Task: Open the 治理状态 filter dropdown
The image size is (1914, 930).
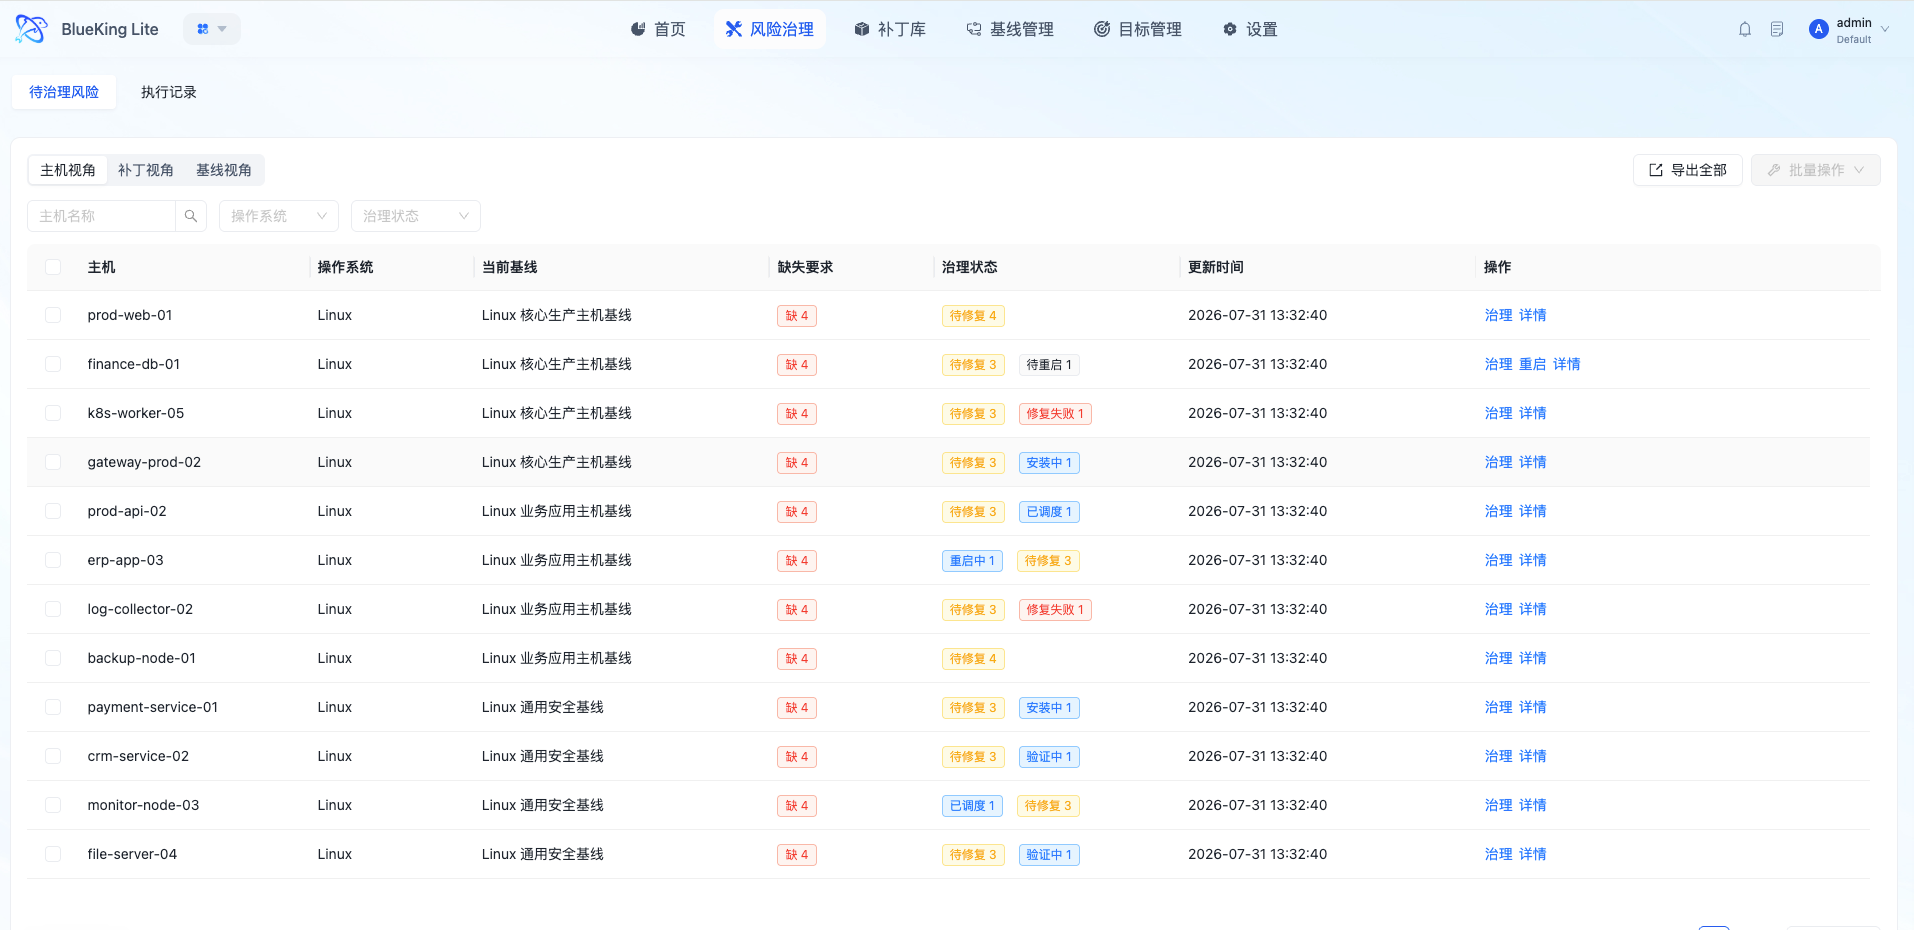Action: tap(416, 216)
